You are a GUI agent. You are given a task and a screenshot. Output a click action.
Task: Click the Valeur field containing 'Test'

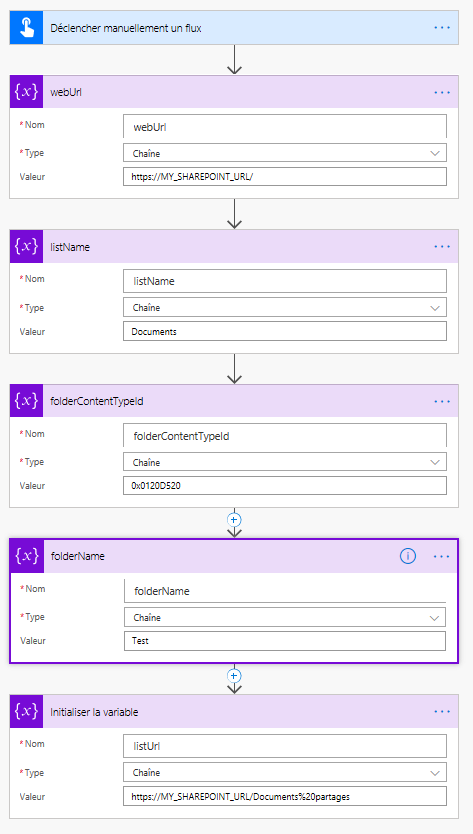click(x=285, y=641)
